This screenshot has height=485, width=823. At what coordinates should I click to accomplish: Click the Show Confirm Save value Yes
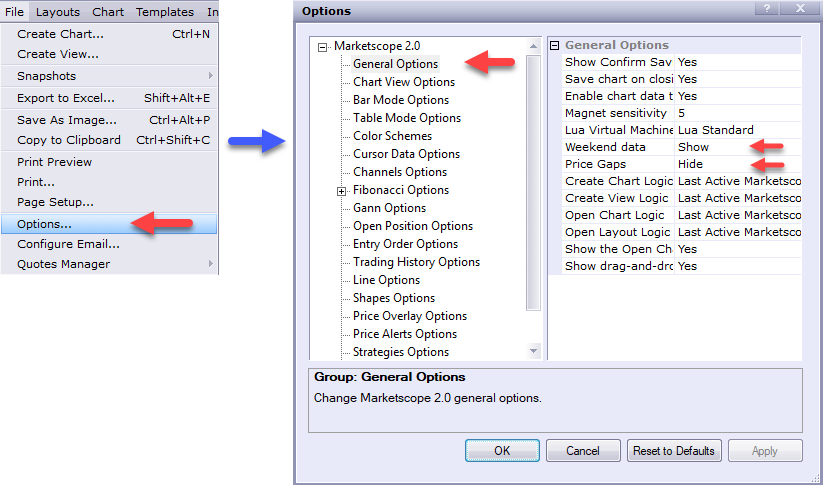(x=738, y=62)
